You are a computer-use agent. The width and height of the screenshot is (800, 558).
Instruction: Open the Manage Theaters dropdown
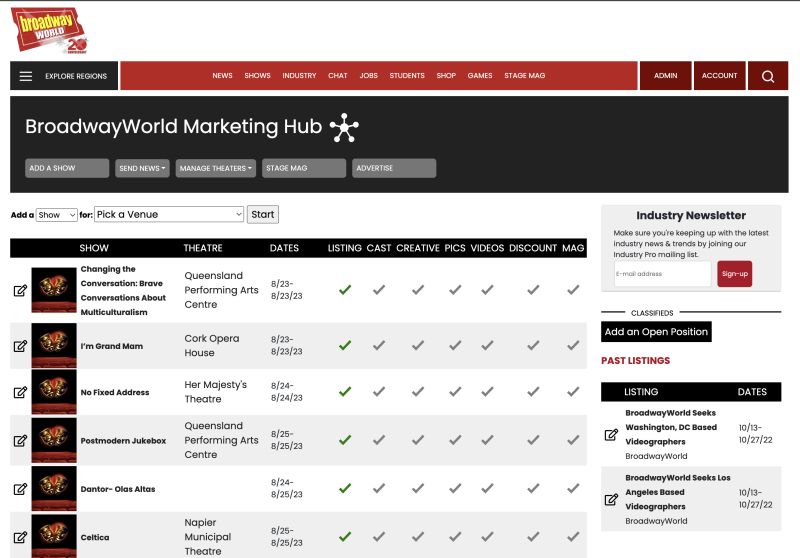coord(215,168)
